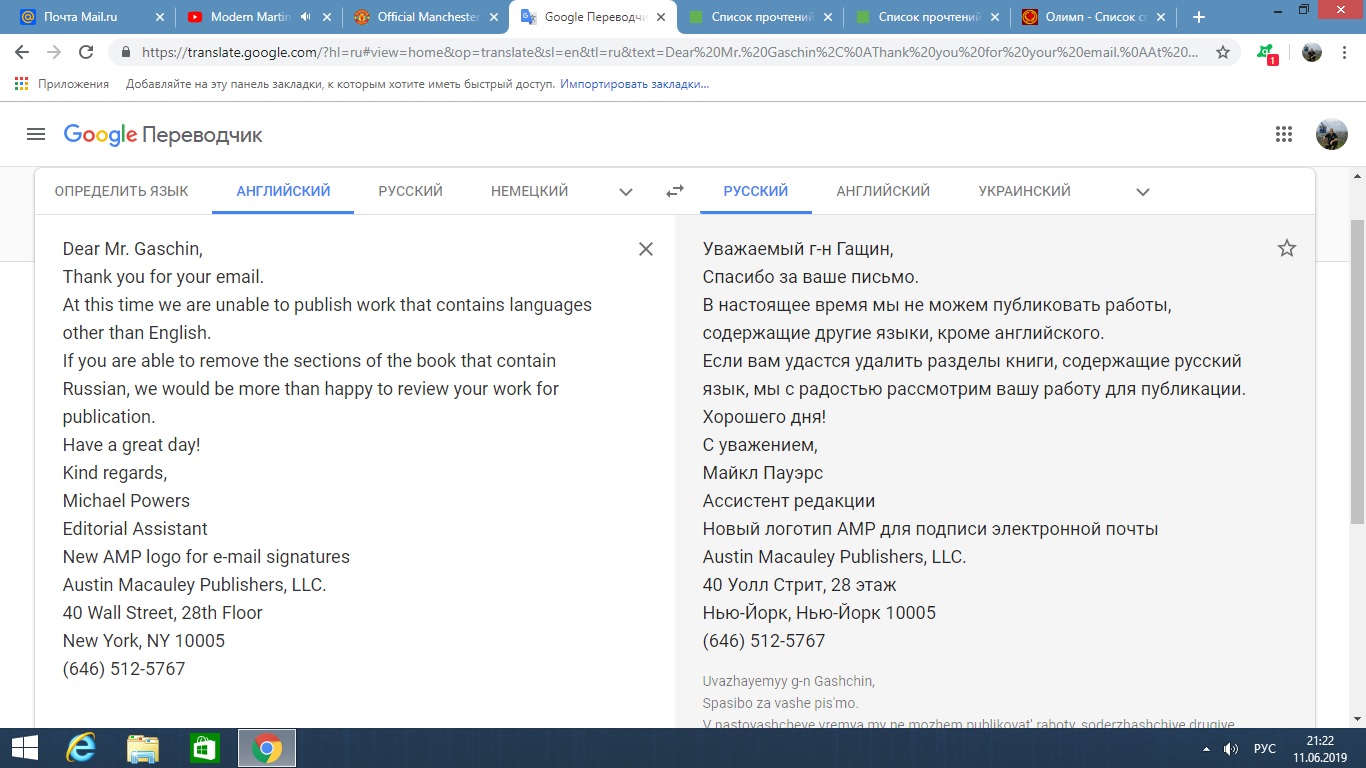The image size is (1366, 768).
Task: Expand more target languages dropdown
Action: coord(1143,192)
